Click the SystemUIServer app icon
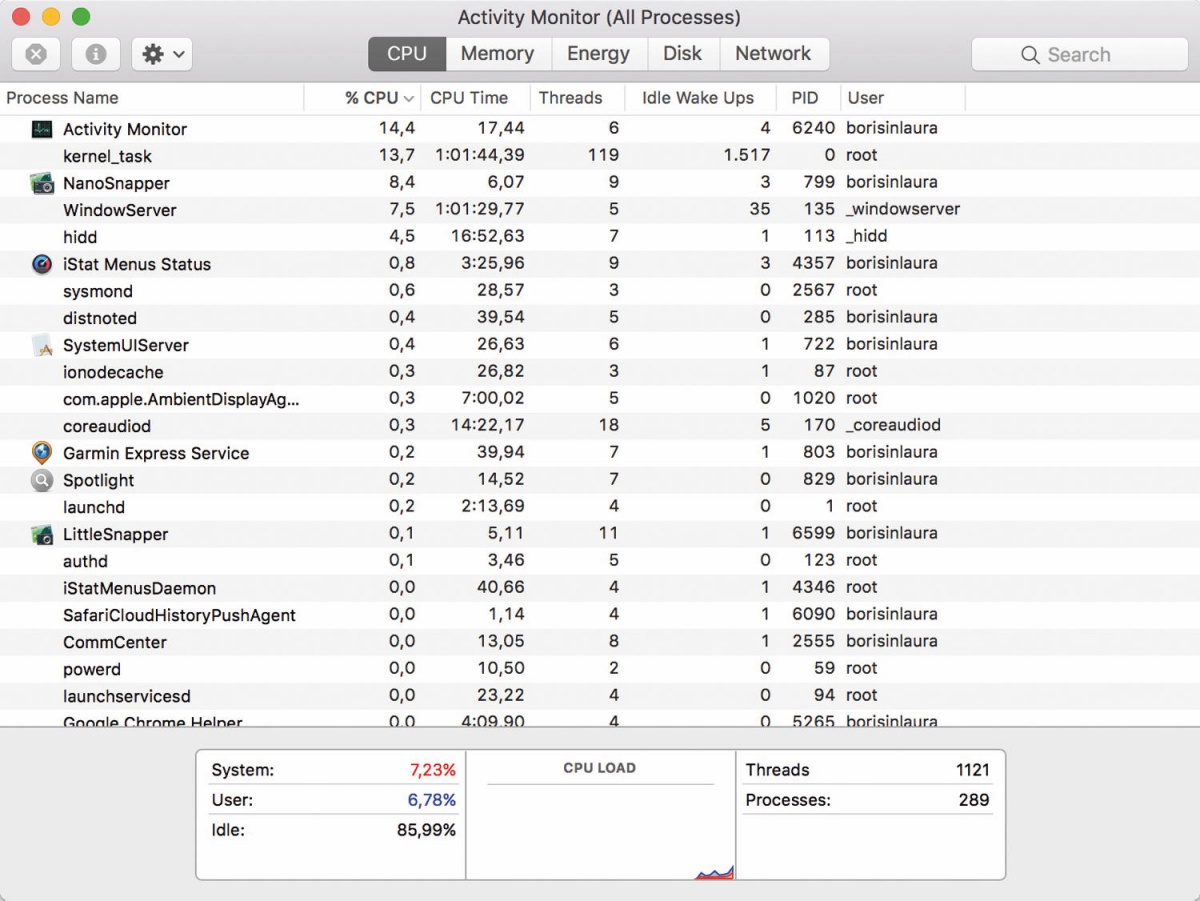The image size is (1200, 901). (x=41, y=345)
